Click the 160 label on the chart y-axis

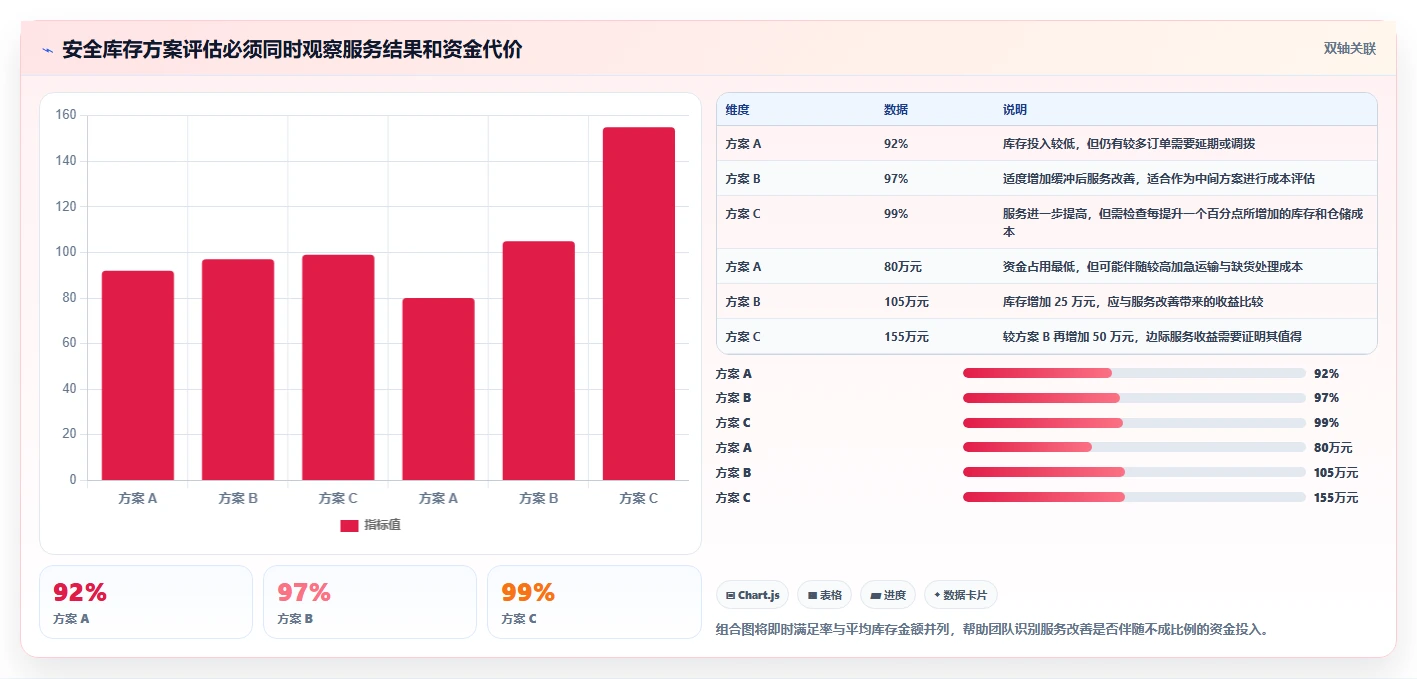click(x=66, y=115)
